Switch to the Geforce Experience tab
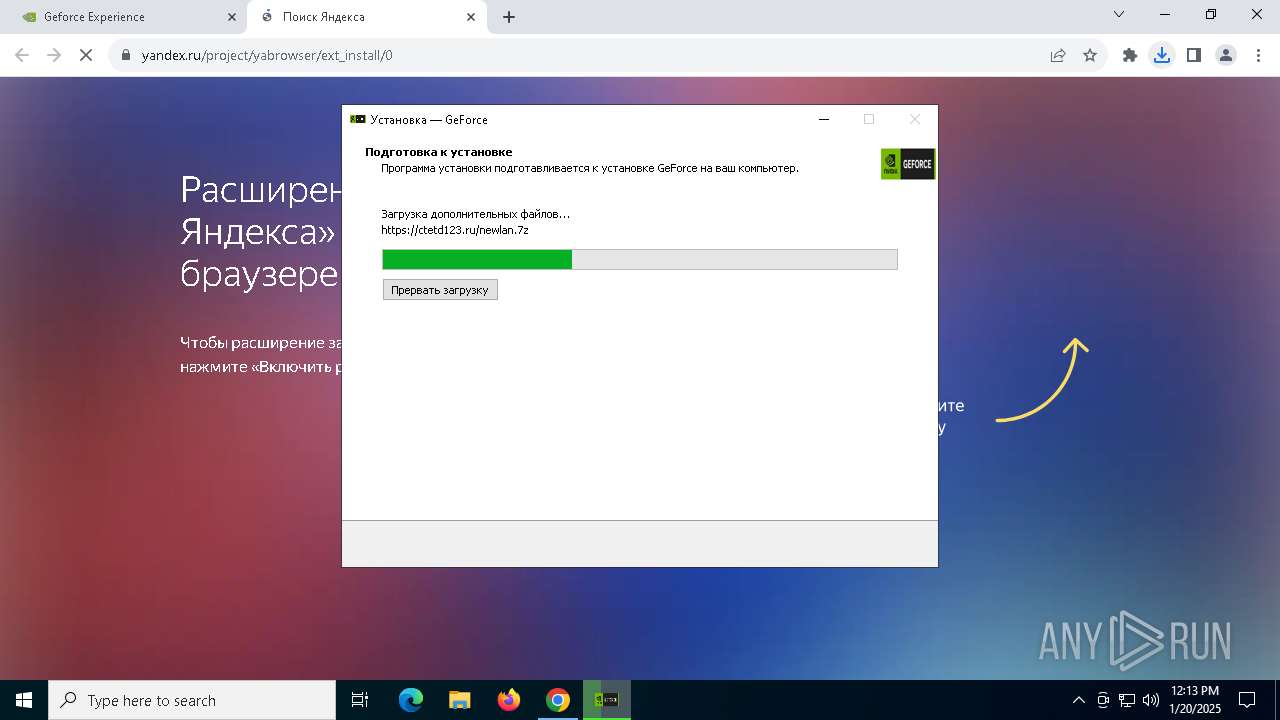Viewport: 1280px width, 720px height. (x=124, y=17)
